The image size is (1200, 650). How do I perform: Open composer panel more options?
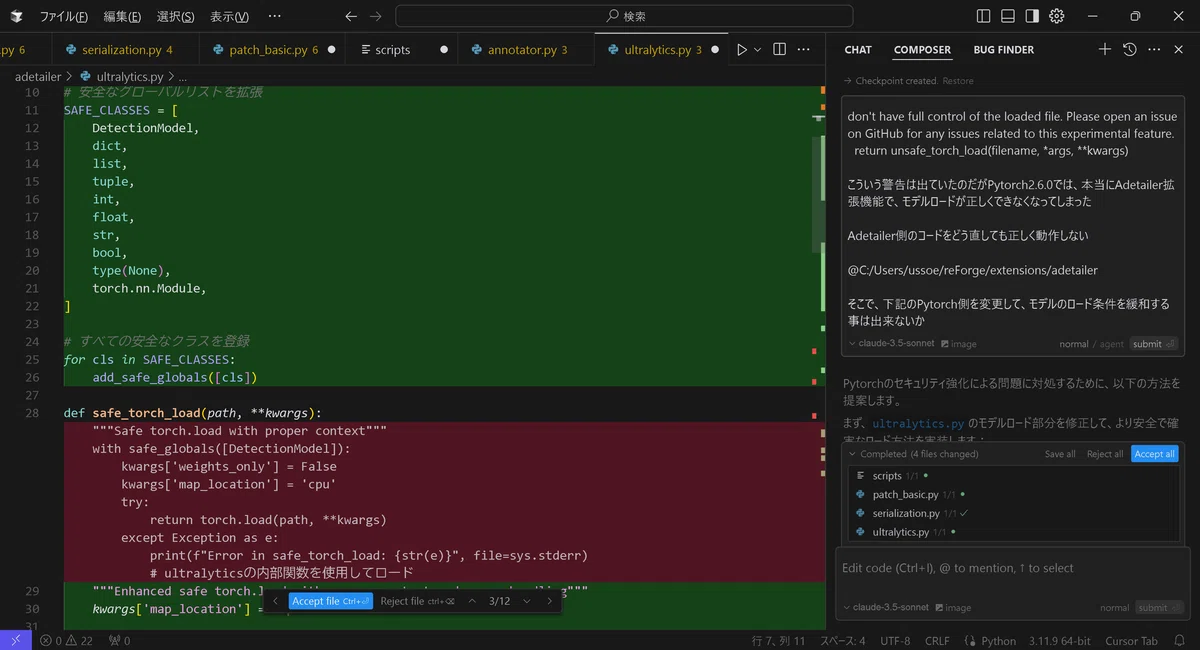pyautogui.click(x=1154, y=49)
